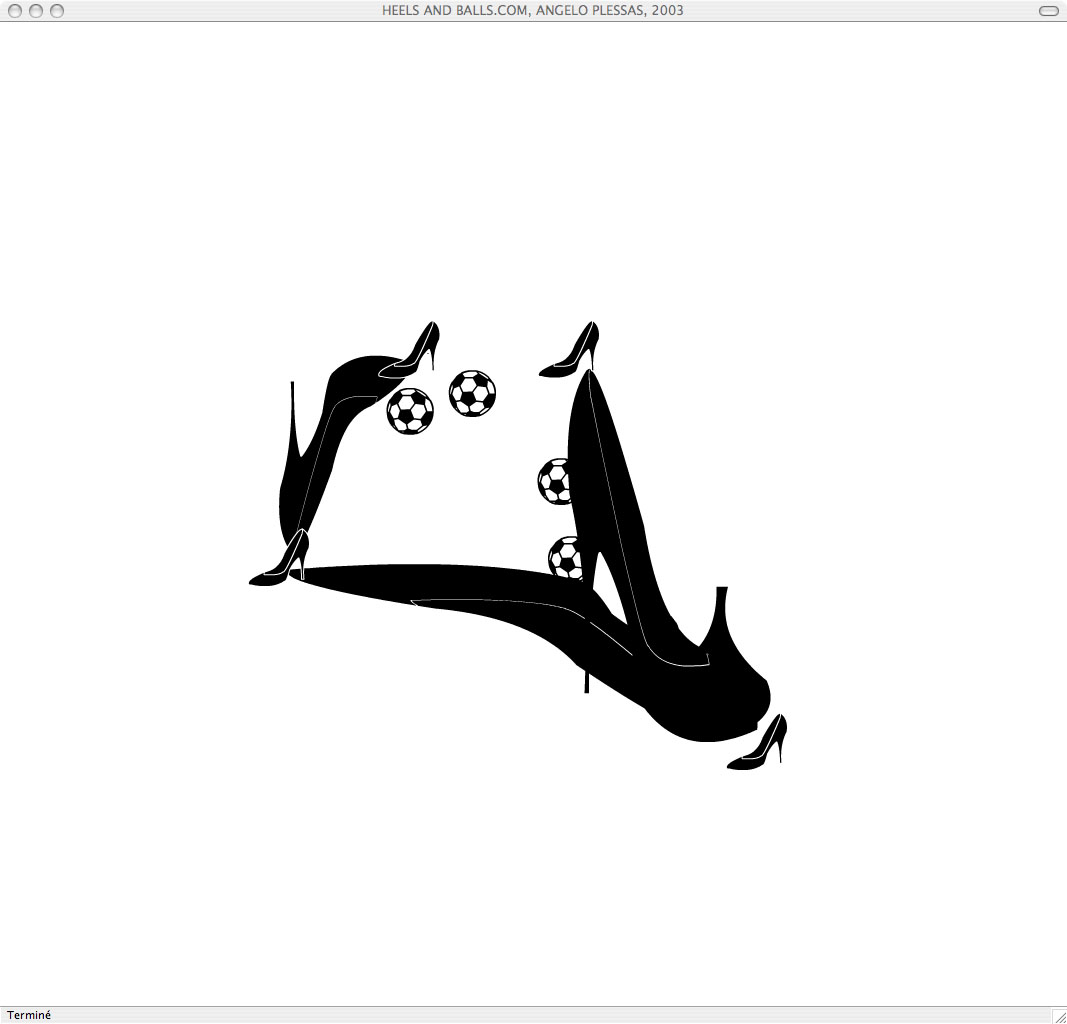
Task: Click the small stiletto at the left end of the horizontal shoe
Action: [x=280, y=557]
